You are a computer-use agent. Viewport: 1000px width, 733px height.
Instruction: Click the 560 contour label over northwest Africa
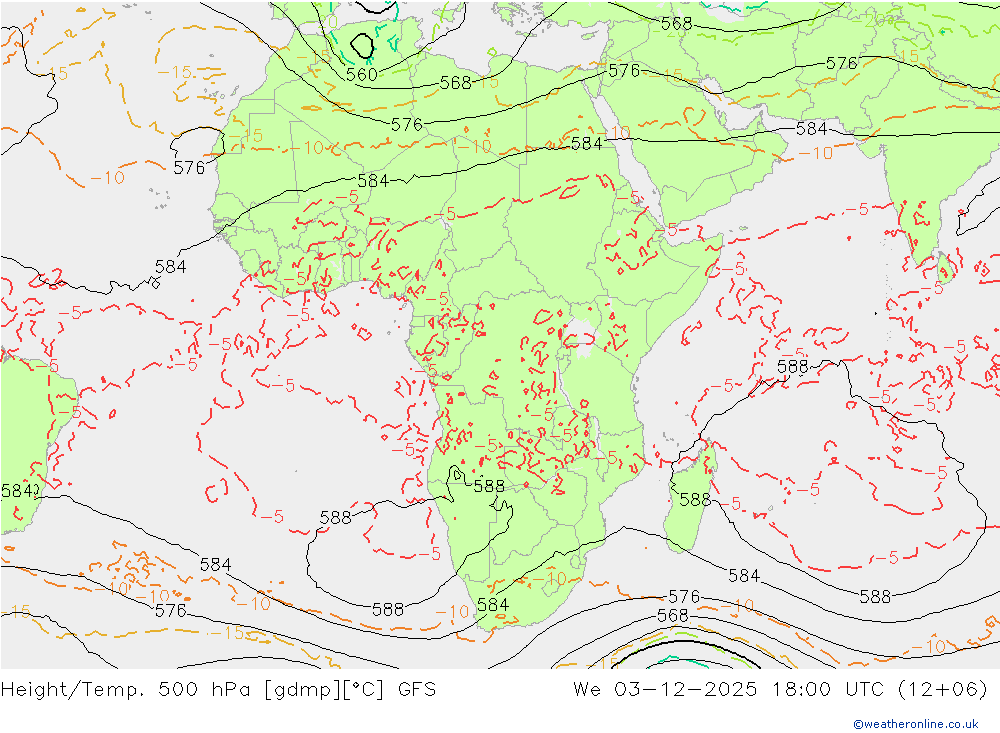[362, 75]
